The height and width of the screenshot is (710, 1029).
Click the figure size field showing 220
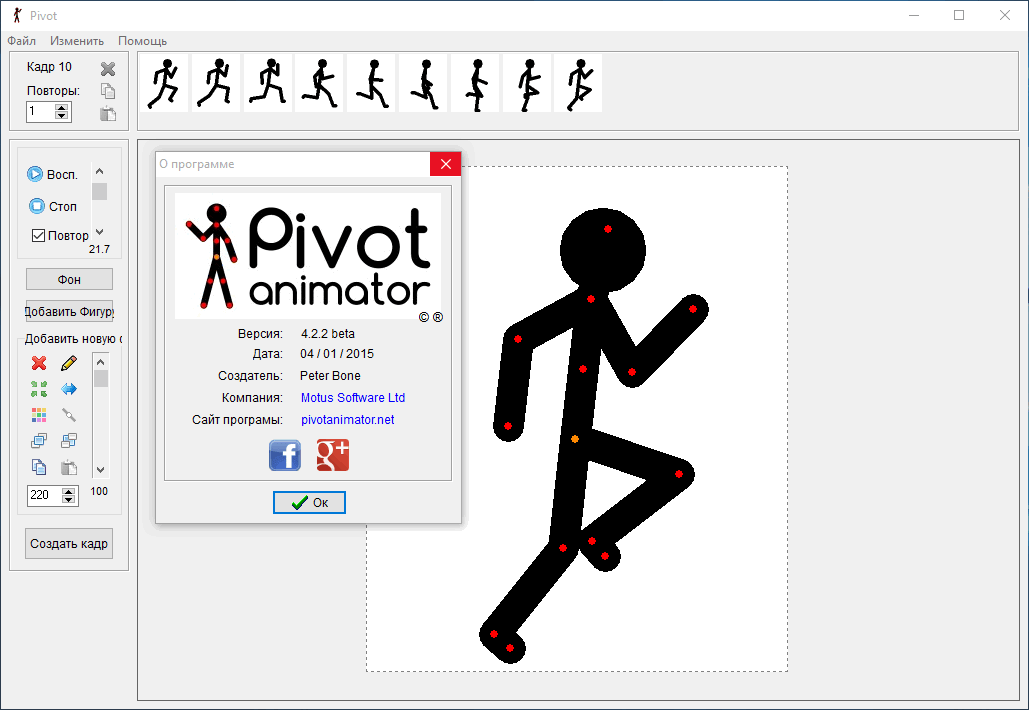[x=45, y=495]
